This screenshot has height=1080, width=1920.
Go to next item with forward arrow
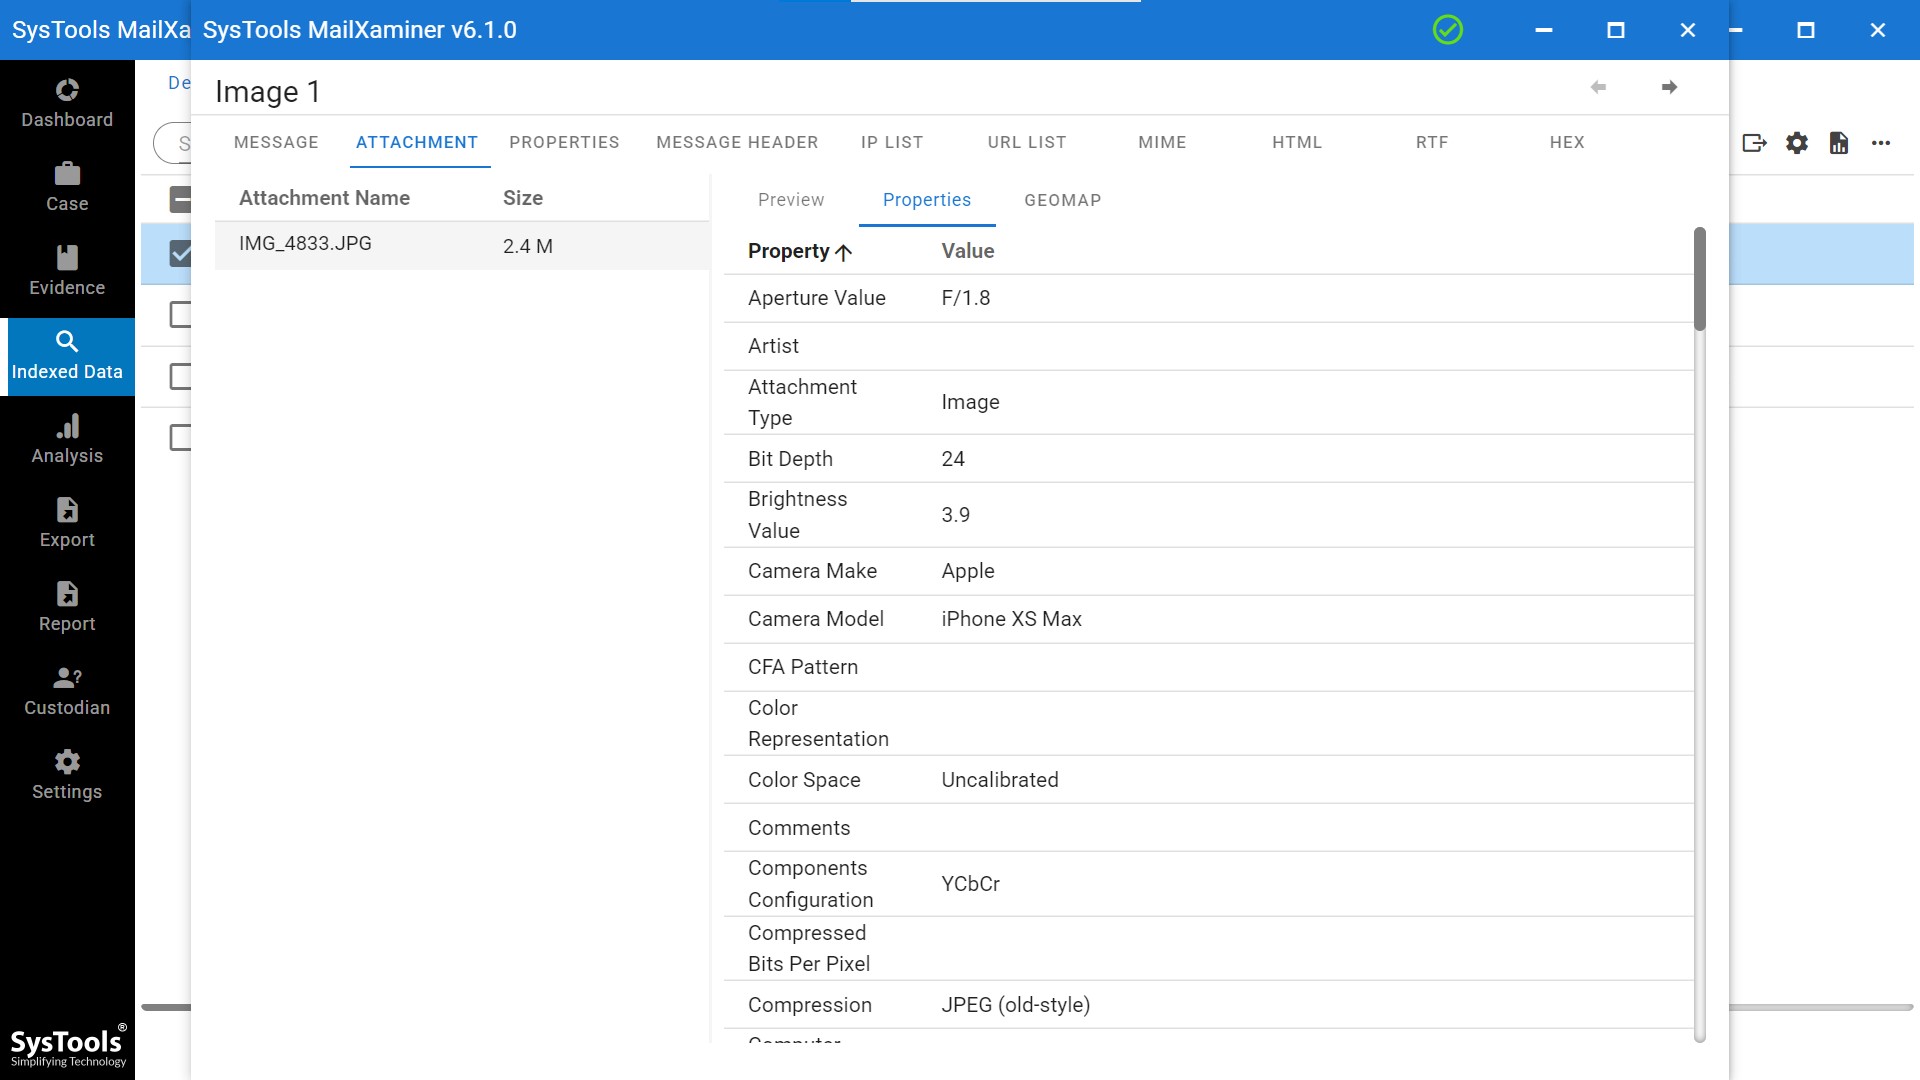click(1669, 87)
